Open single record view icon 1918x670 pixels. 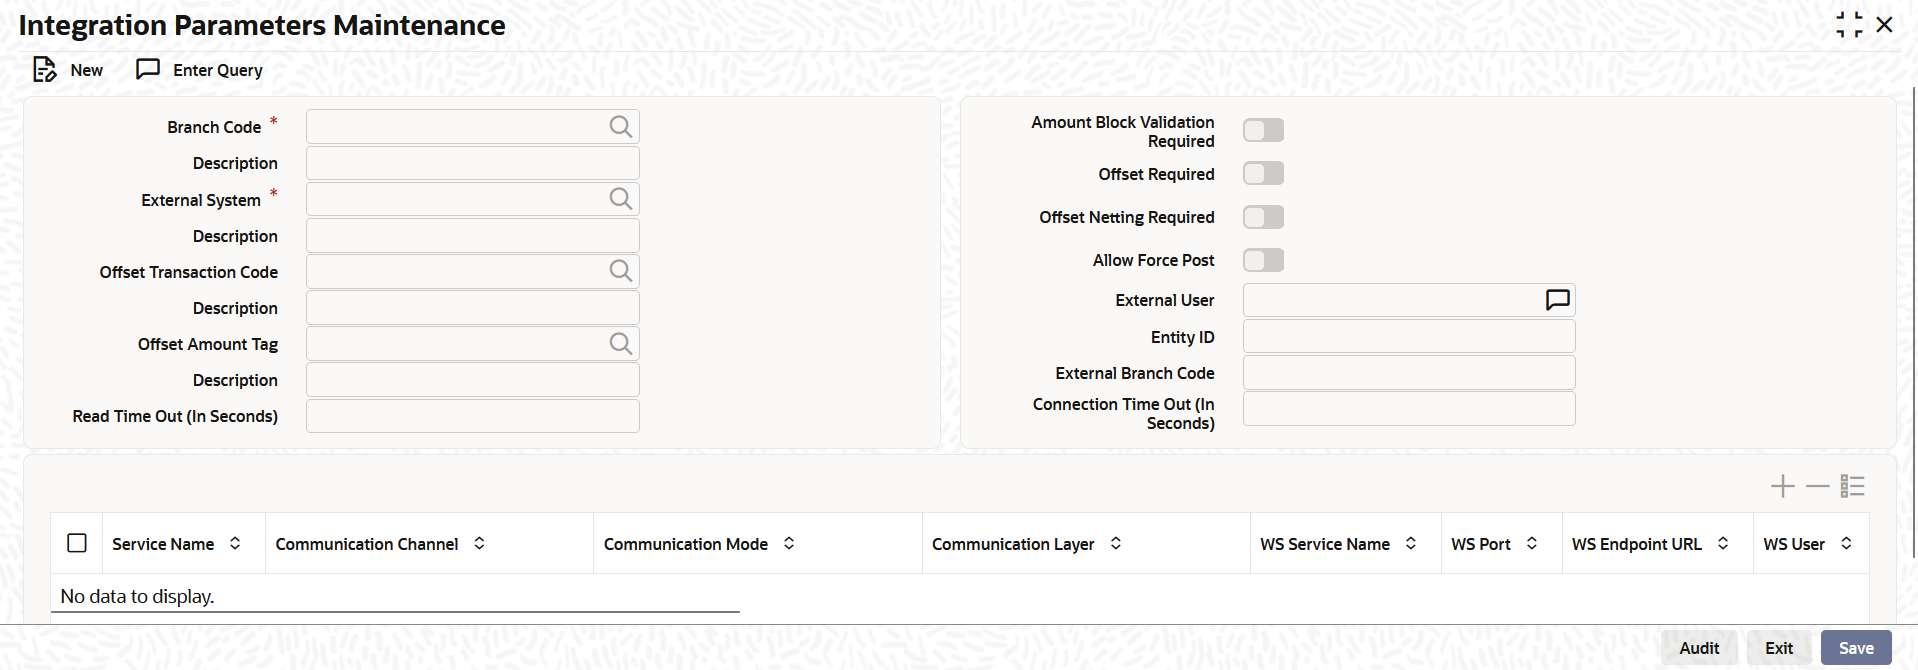pyautogui.click(x=1852, y=486)
